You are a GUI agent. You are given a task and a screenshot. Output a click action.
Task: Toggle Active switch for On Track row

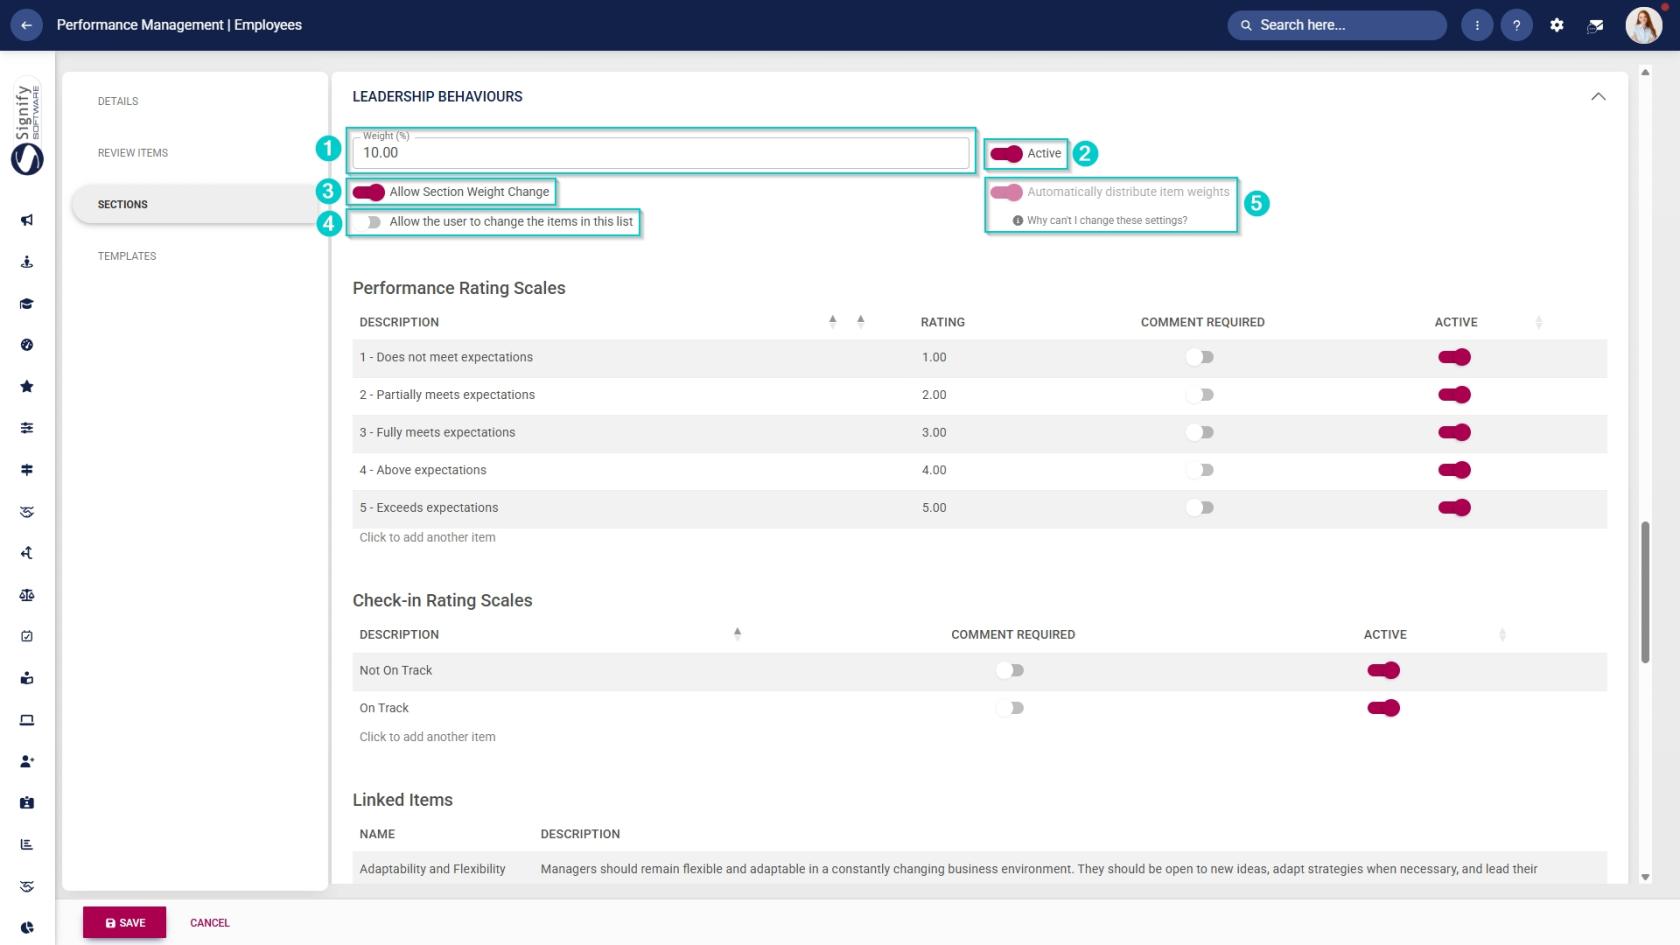pyautogui.click(x=1383, y=708)
